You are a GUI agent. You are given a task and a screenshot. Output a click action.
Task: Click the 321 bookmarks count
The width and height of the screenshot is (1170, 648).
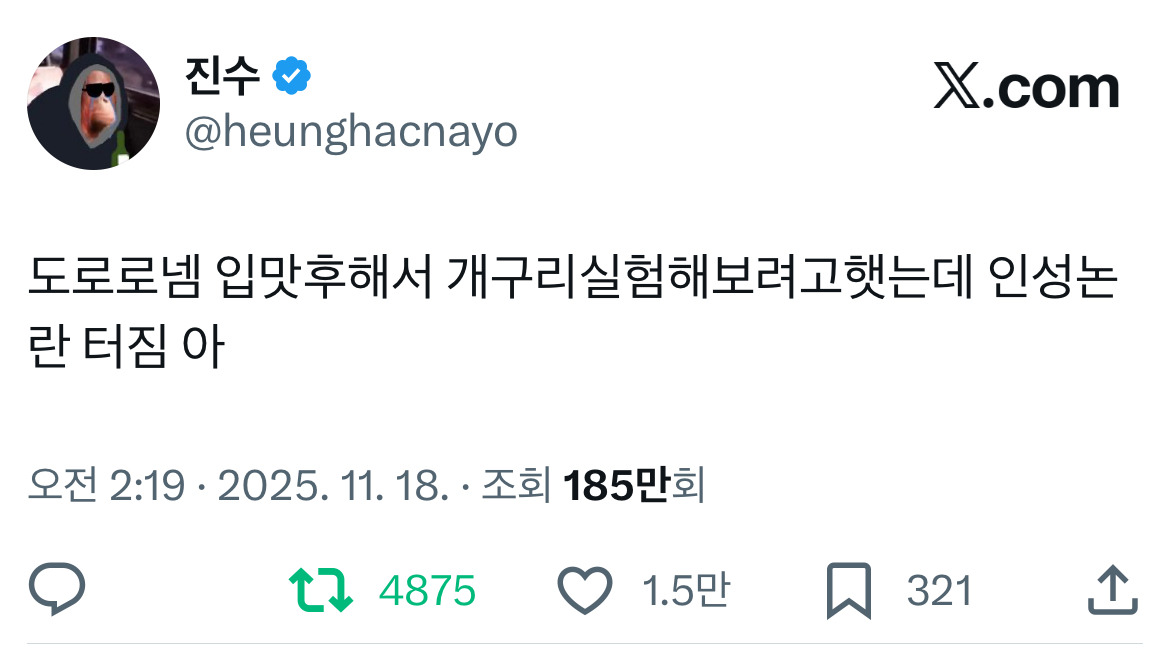pos(939,591)
